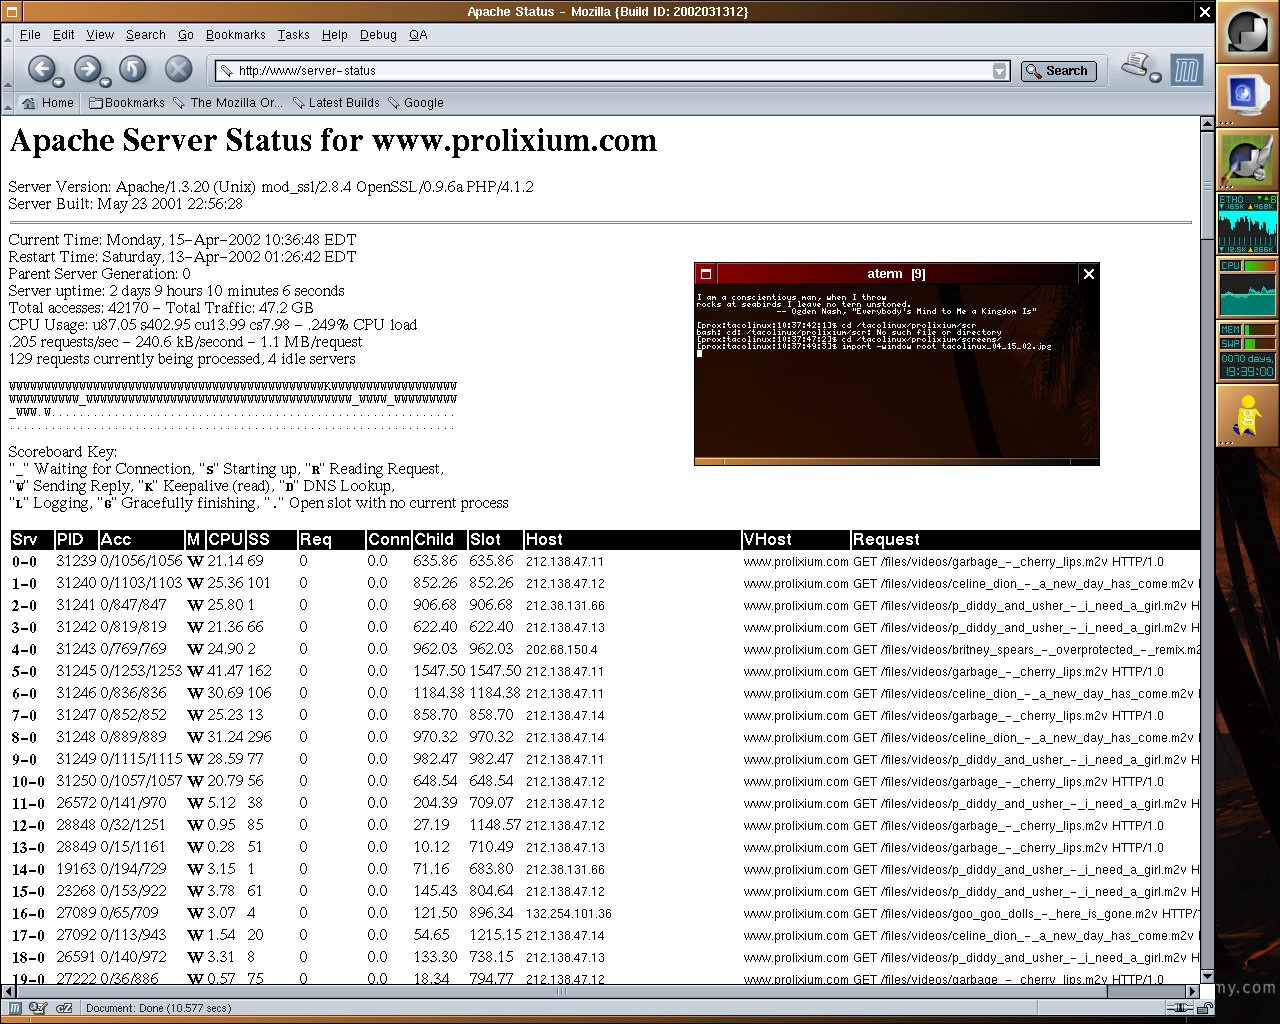
Task: Open the View menu
Action: 100,35
